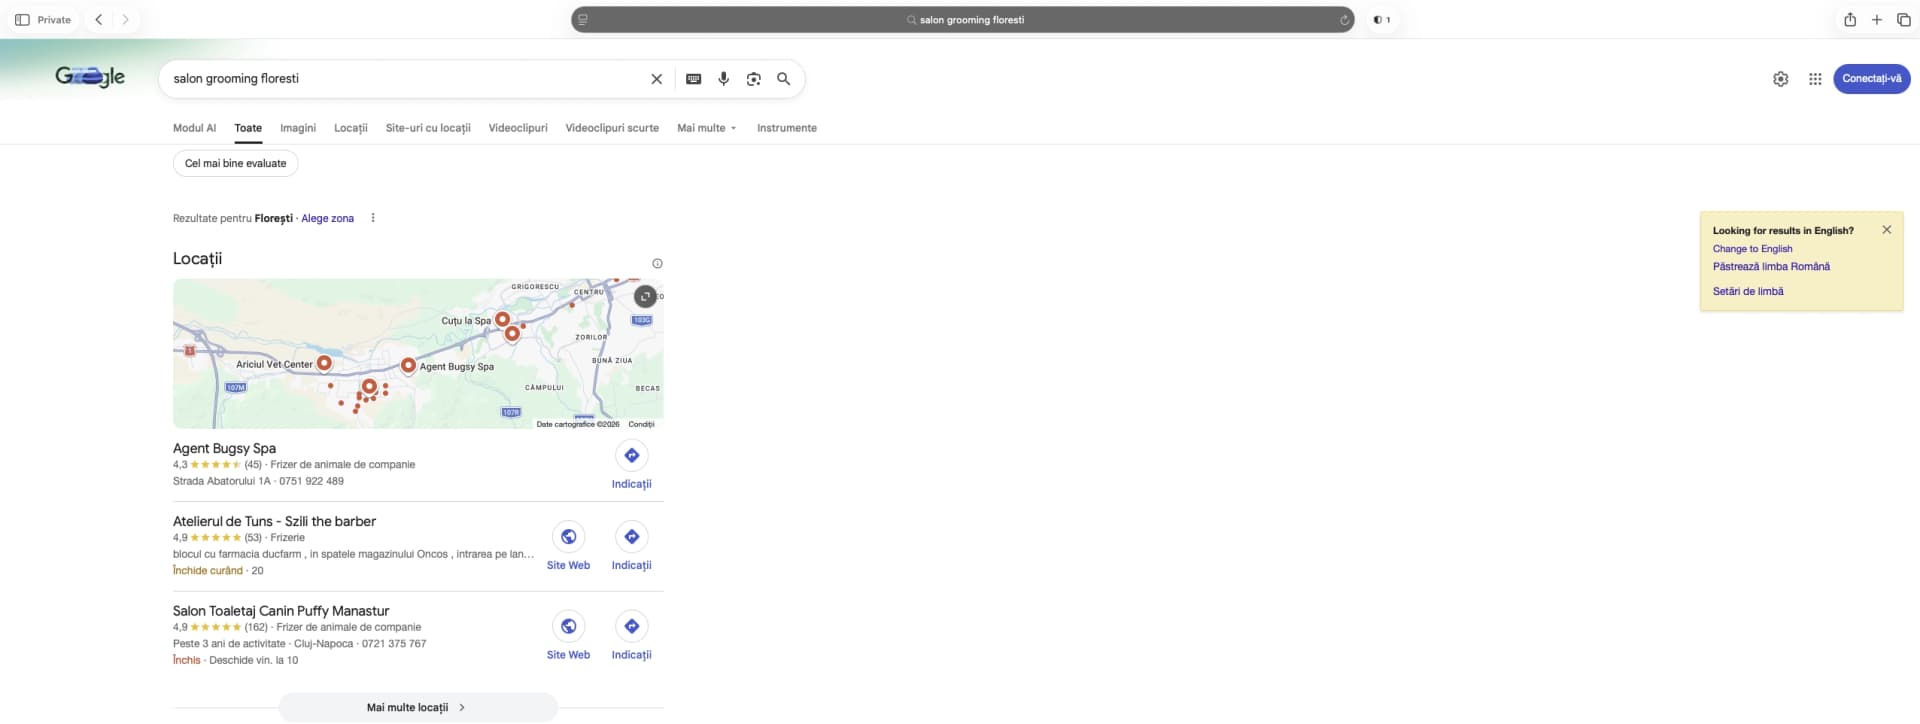Get directions icon for Agent Bugsy Spa

[631, 456]
